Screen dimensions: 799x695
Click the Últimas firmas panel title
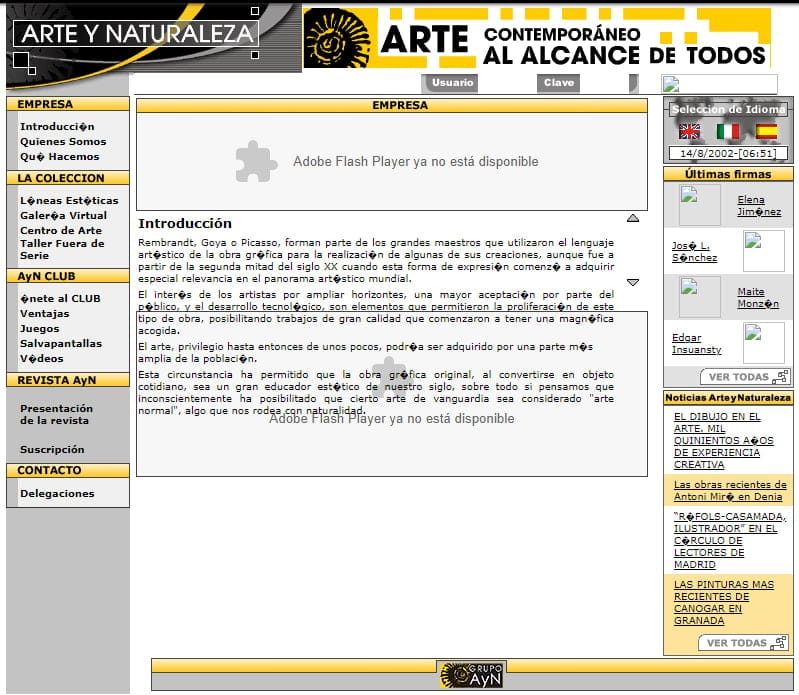[728, 174]
